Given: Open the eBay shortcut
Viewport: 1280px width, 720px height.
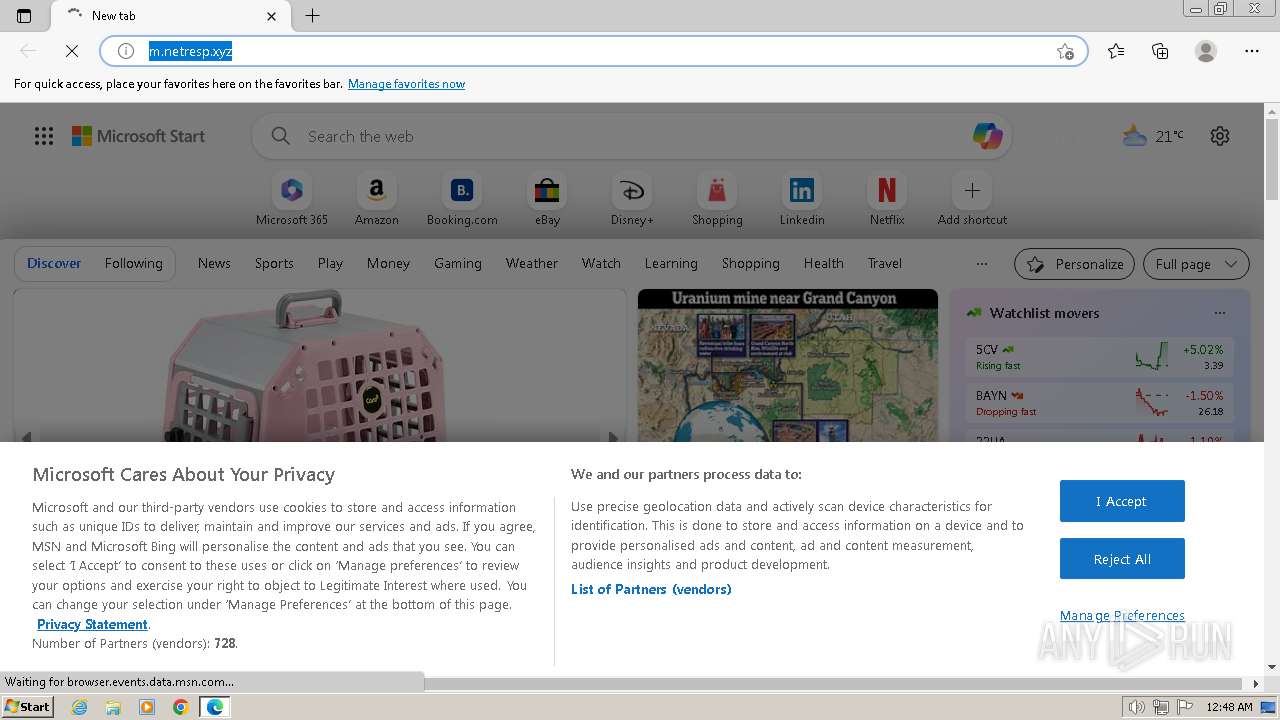Looking at the screenshot, I should pos(547,200).
